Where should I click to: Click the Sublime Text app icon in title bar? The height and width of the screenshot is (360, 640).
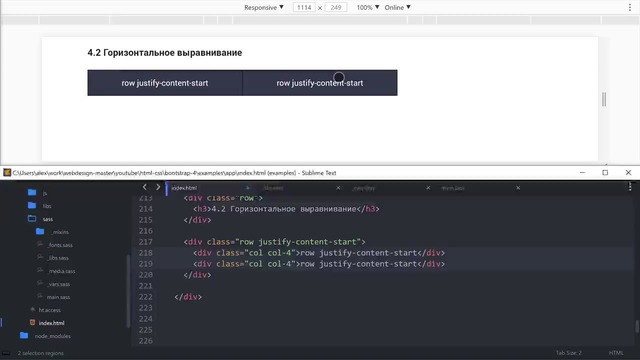(7, 173)
